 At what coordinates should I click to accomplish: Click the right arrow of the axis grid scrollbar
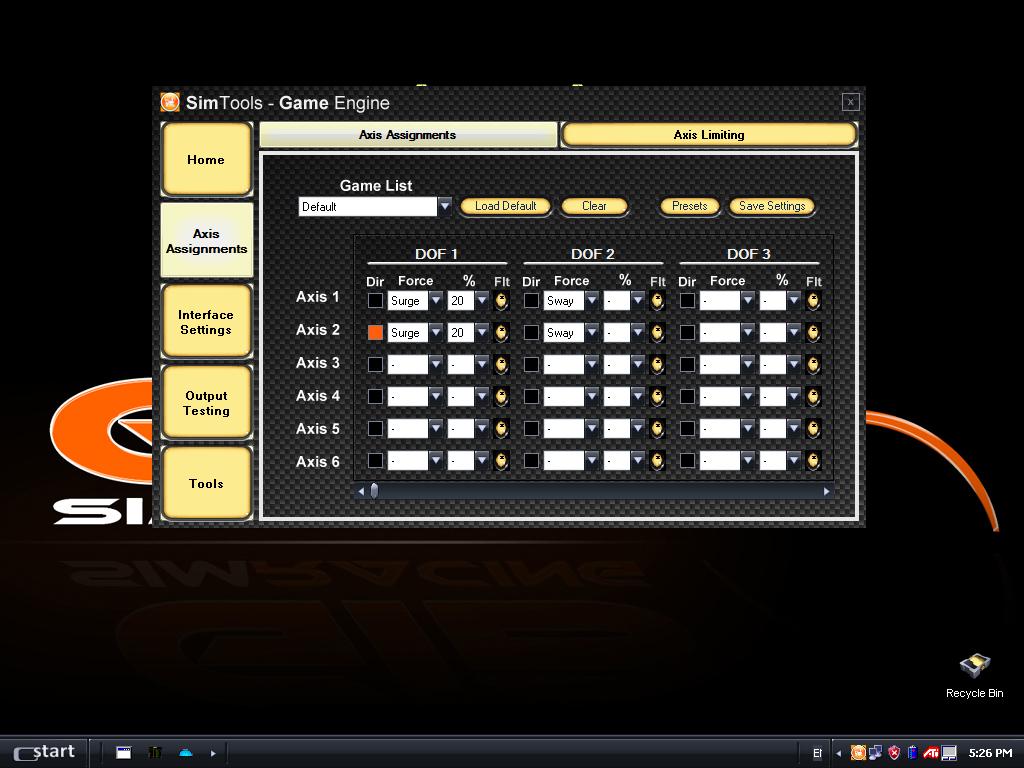827,490
